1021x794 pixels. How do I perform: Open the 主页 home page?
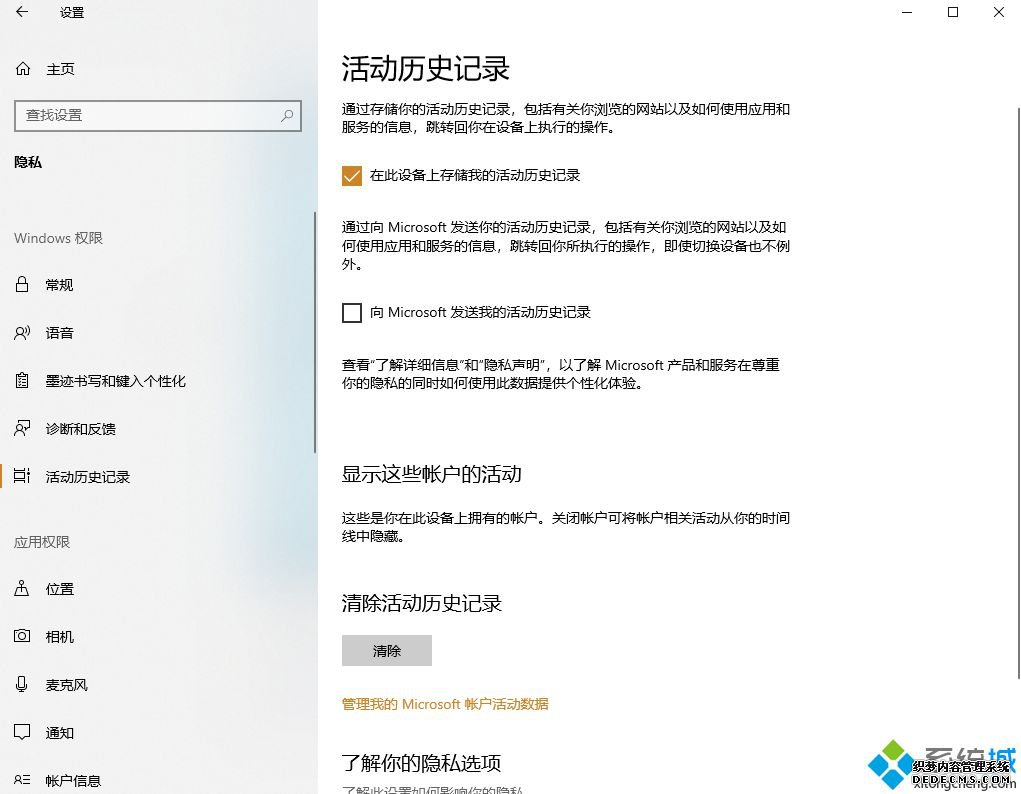click(60, 69)
